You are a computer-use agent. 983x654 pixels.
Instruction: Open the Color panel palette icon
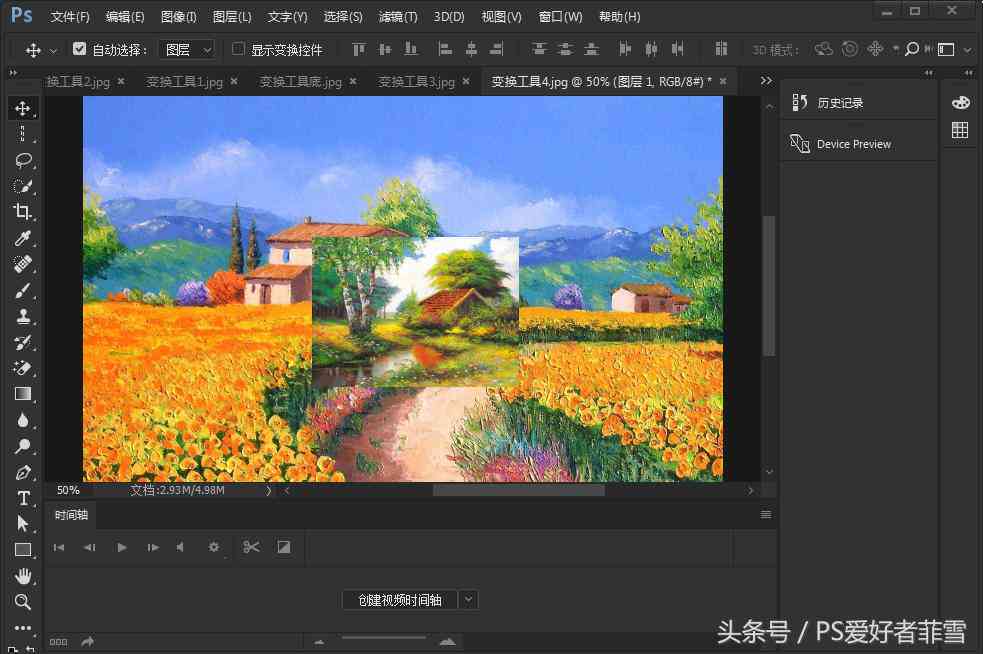960,103
